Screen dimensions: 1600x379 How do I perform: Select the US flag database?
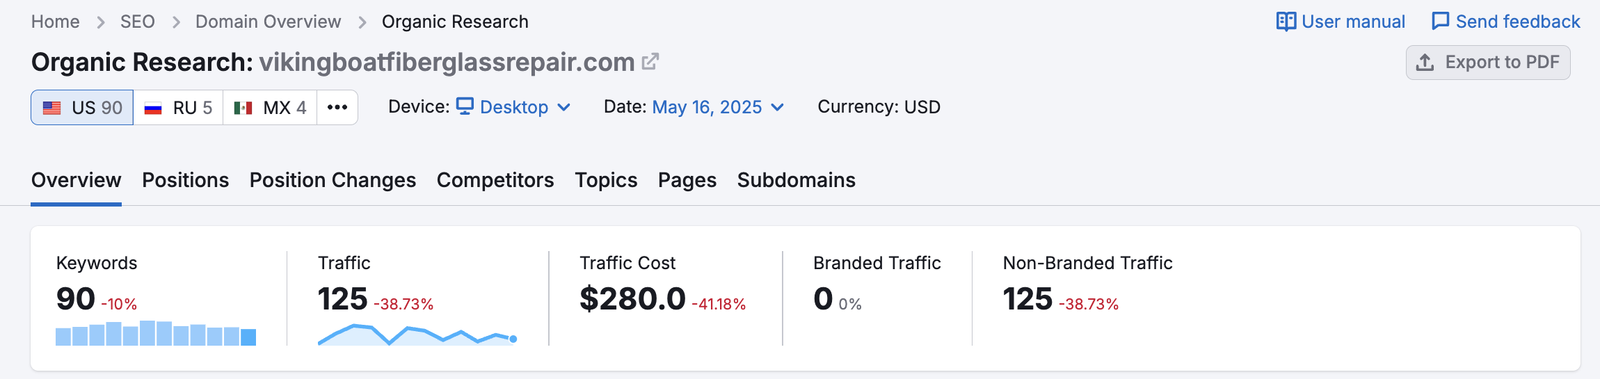82,107
